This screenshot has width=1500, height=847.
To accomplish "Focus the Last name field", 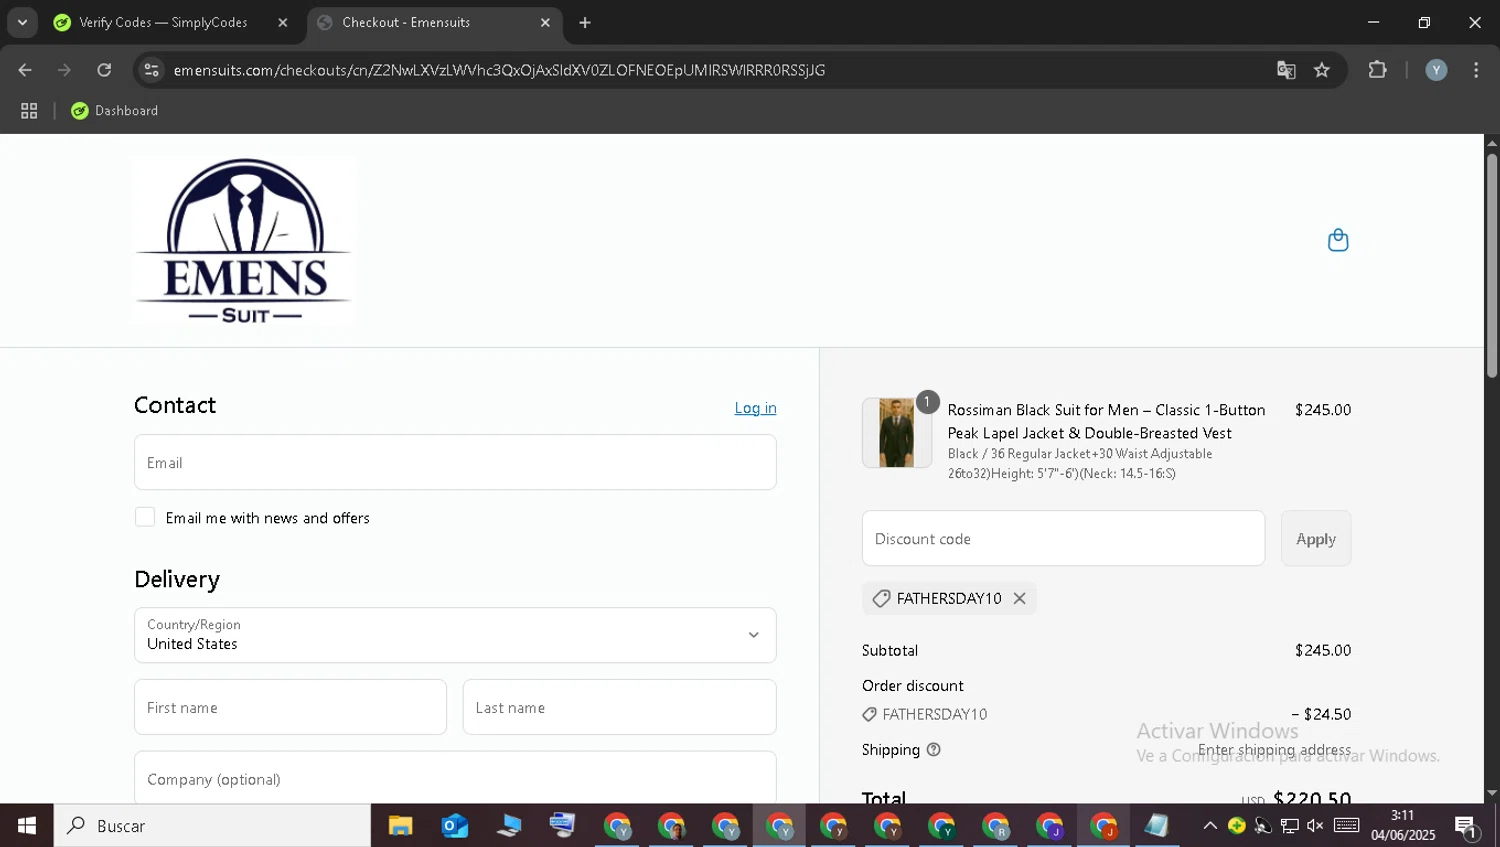I will click(619, 707).
